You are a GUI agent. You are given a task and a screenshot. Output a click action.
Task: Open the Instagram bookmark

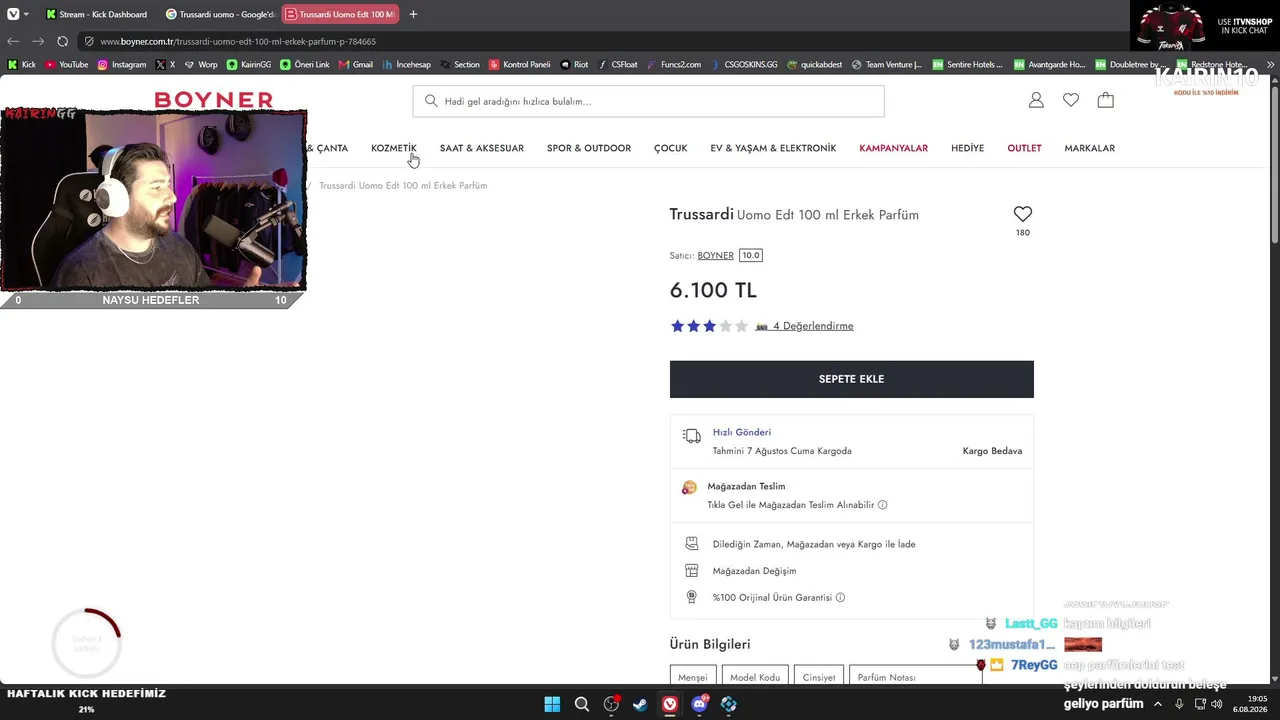point(121,64)
